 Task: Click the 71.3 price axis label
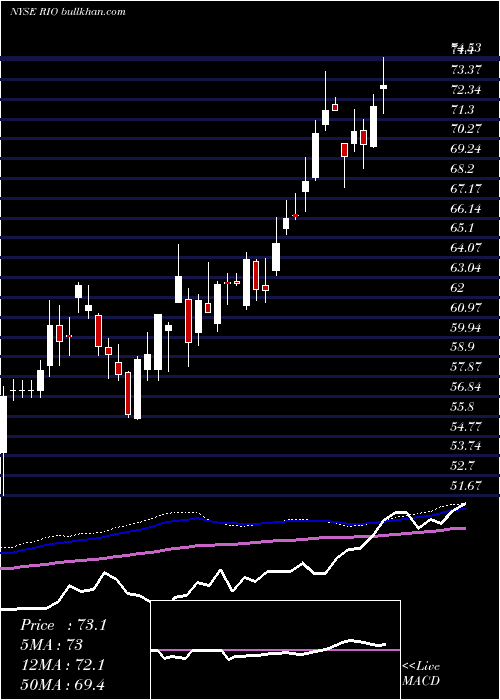(463, 109)
